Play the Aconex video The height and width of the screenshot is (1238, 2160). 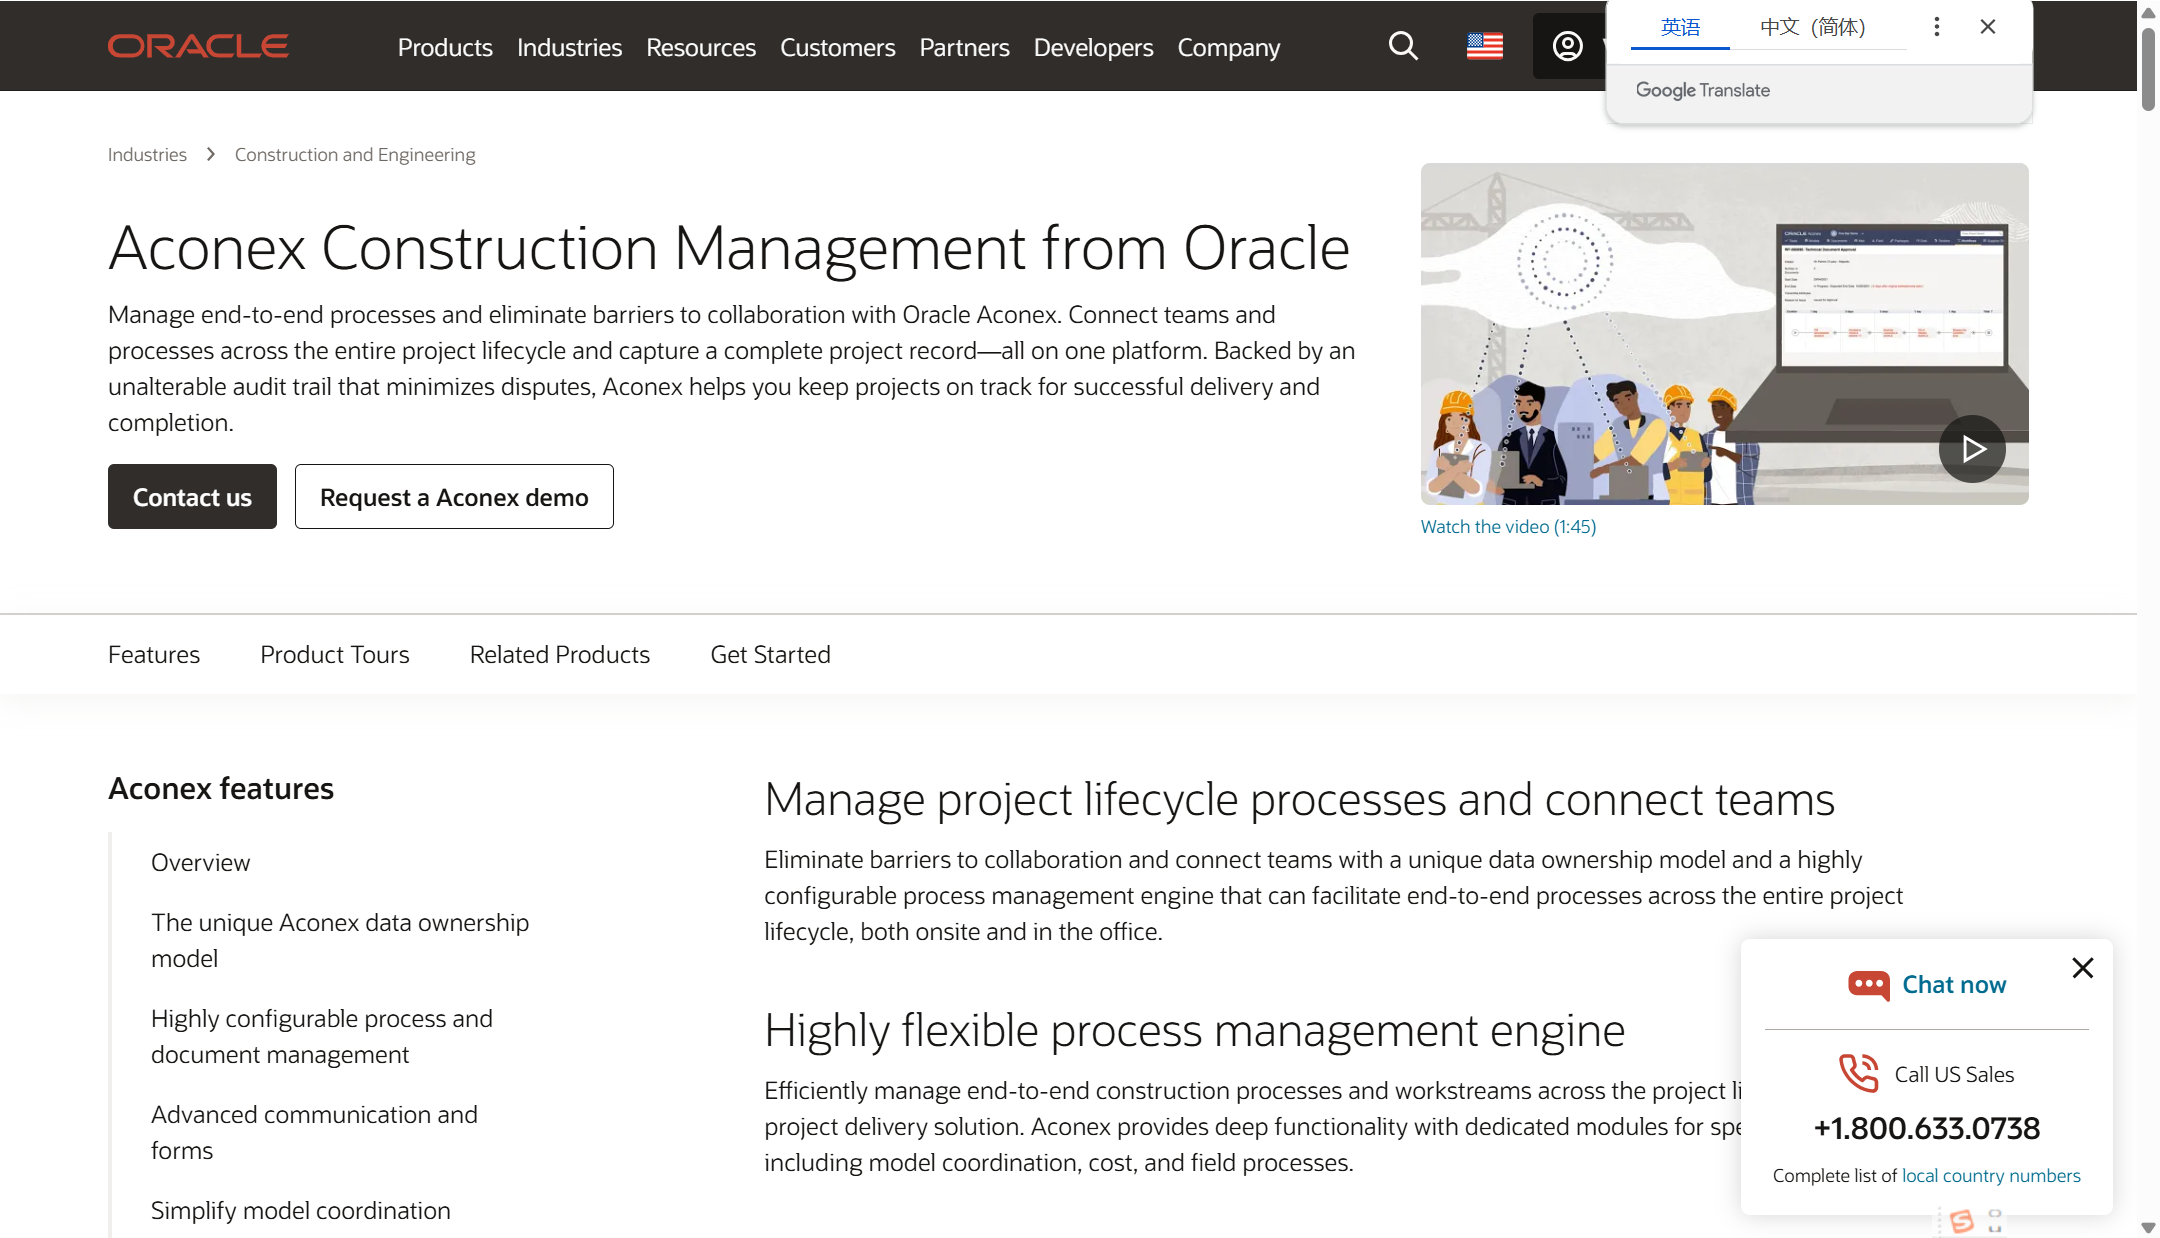(x=1971, y=449)
